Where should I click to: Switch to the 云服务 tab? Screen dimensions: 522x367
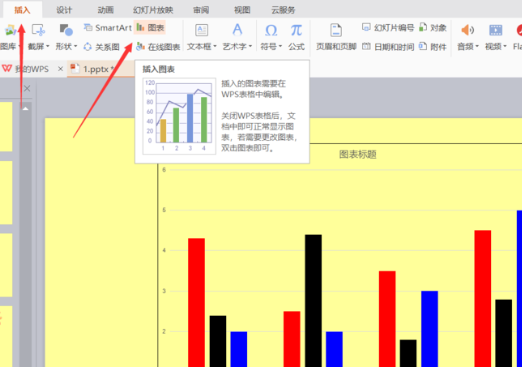point(283,10)
